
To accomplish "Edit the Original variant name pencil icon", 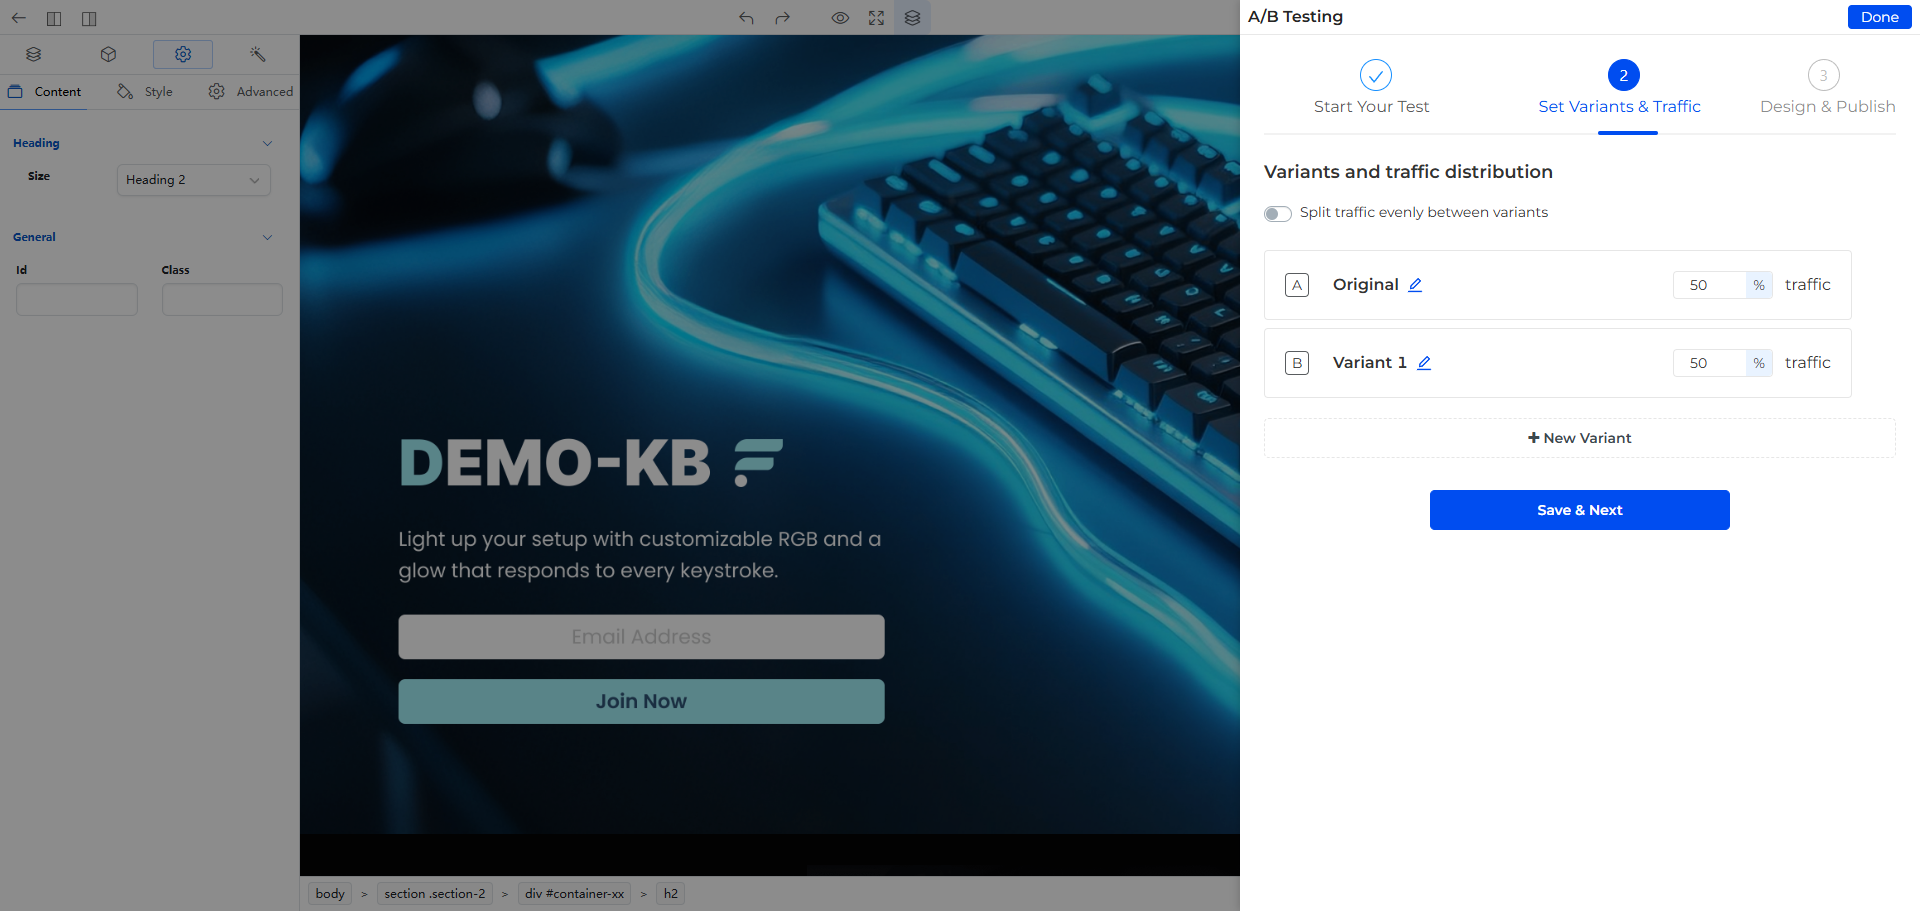I will point(1415,285).
